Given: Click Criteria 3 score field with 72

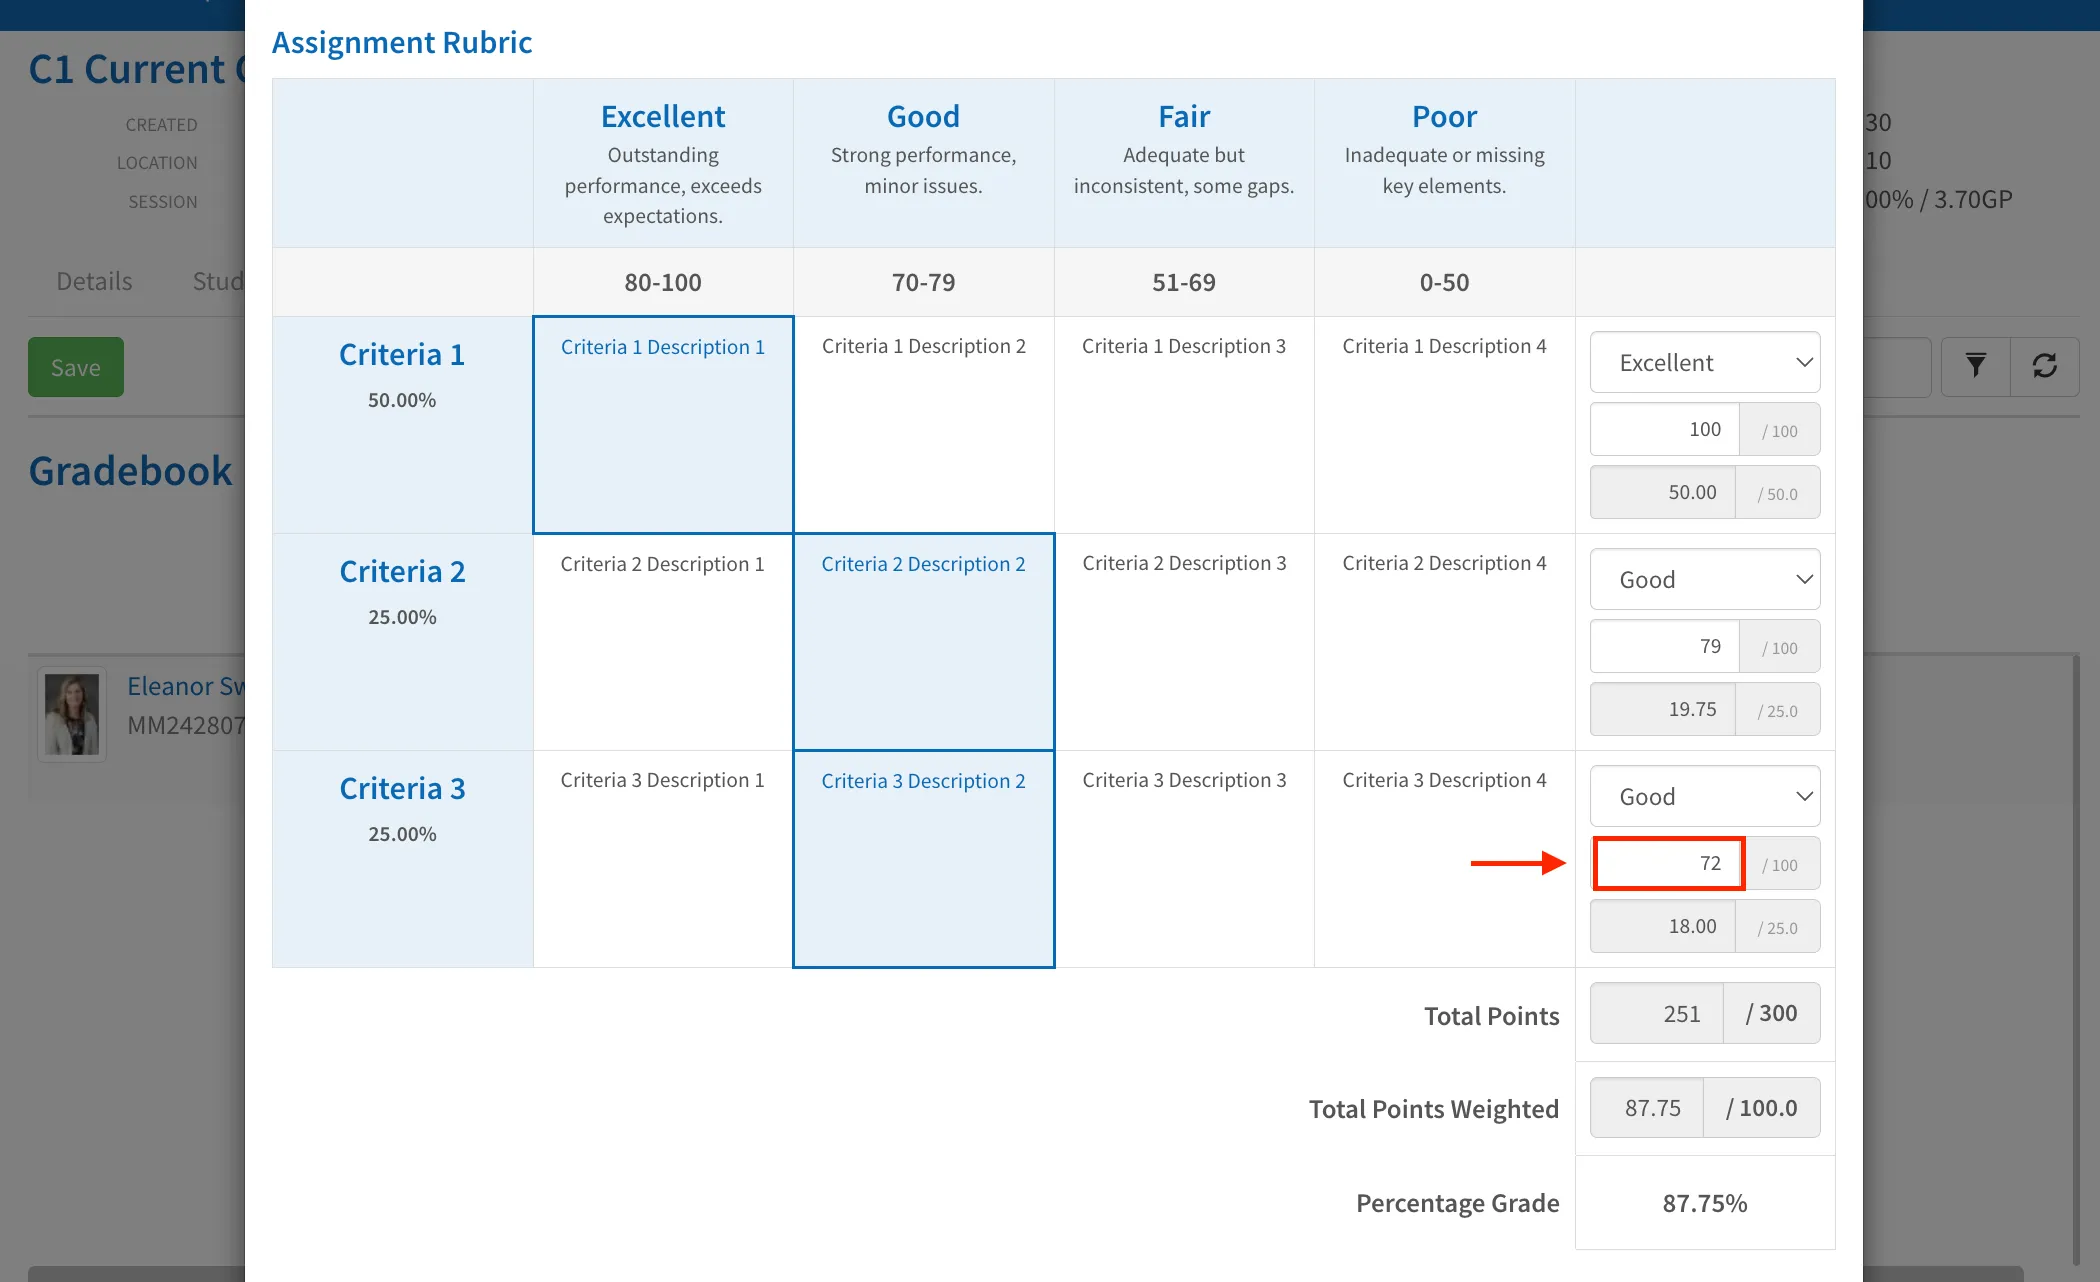Looking at the screenshot, I should [1668, 863].
